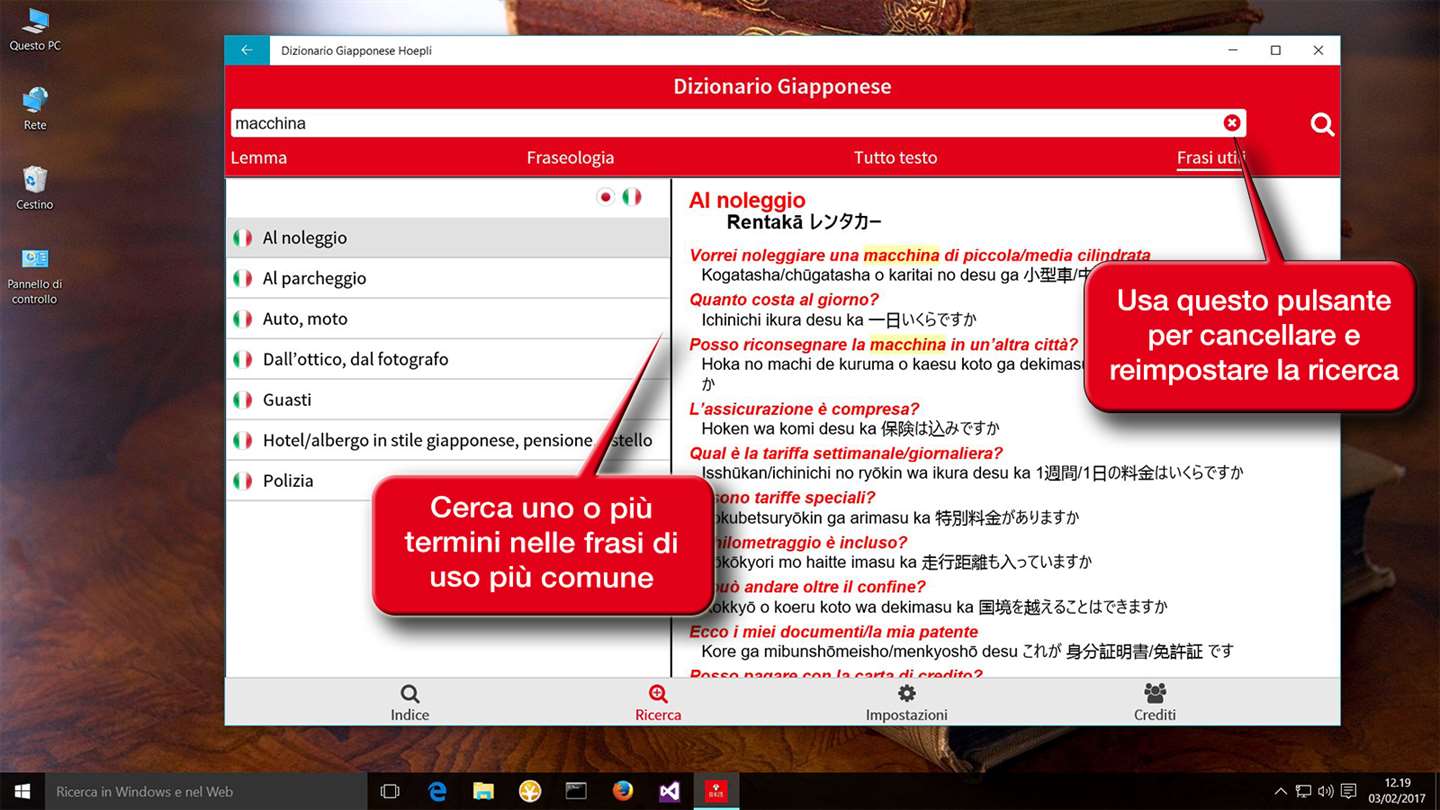
Task: Go back with the arrow button
Action: 247,50
